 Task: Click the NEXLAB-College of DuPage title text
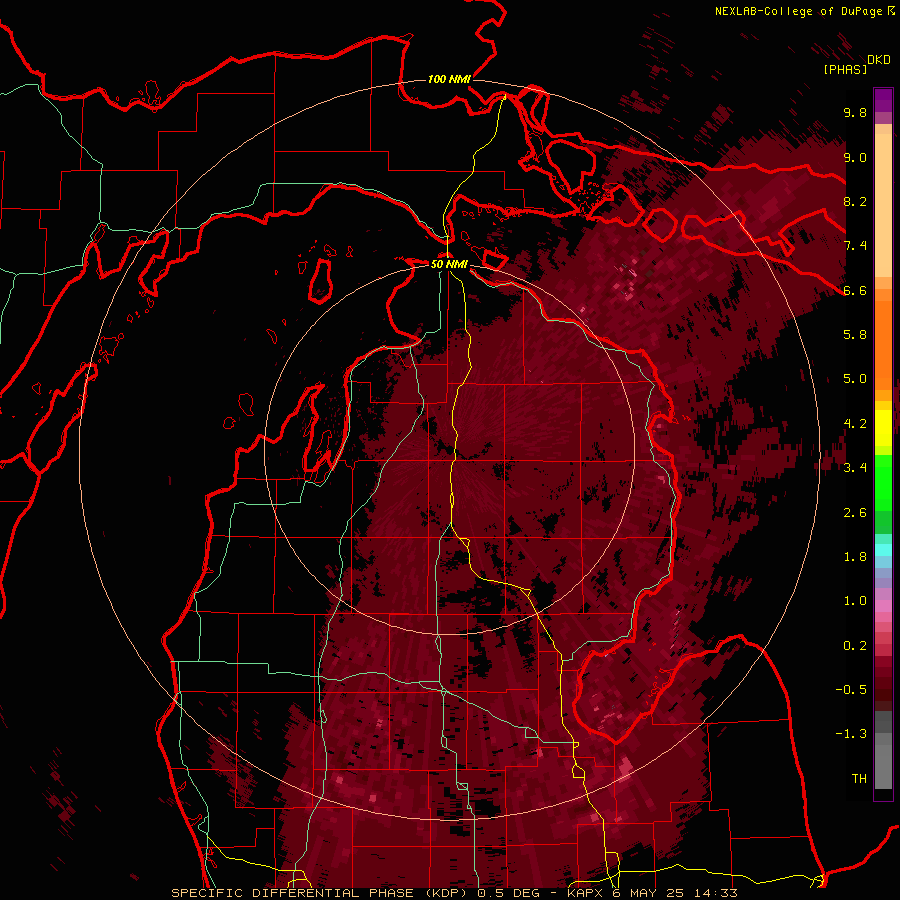(798, 11)
